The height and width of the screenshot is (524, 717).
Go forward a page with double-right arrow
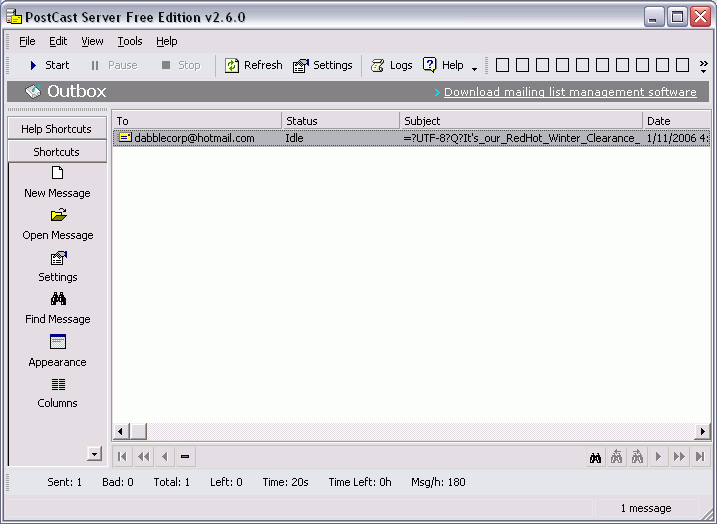[x=680, y=457]
